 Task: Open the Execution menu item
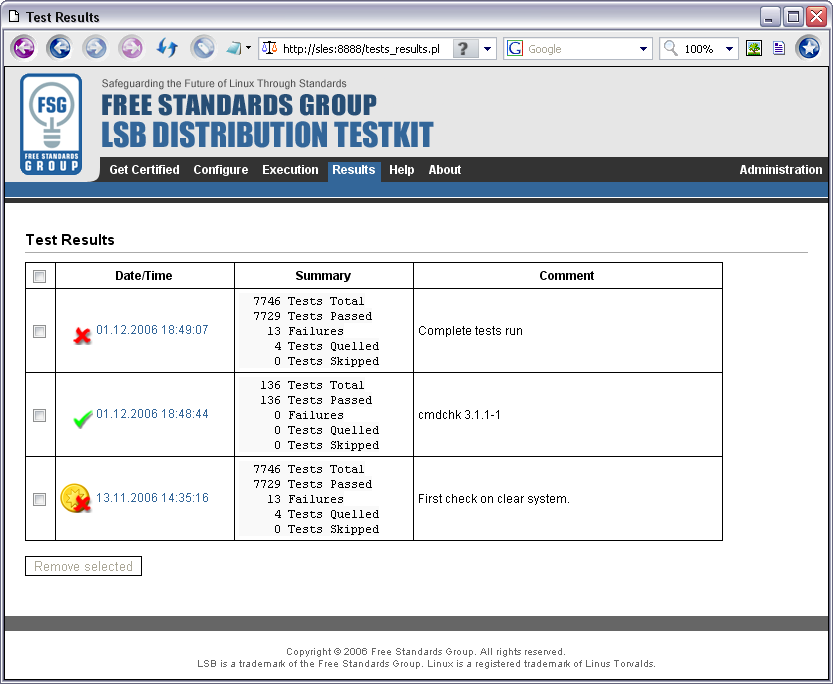click(290, 170)
